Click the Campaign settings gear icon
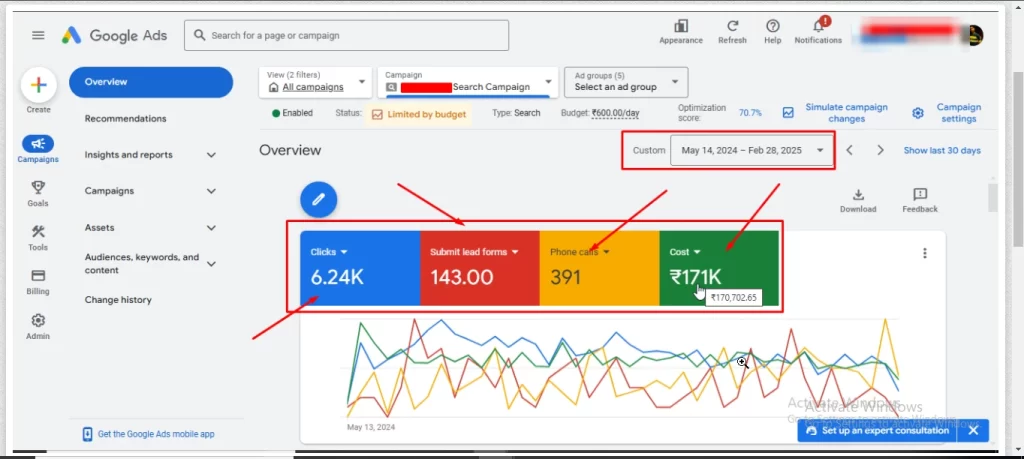1024x459 pixels. [918, 113]
